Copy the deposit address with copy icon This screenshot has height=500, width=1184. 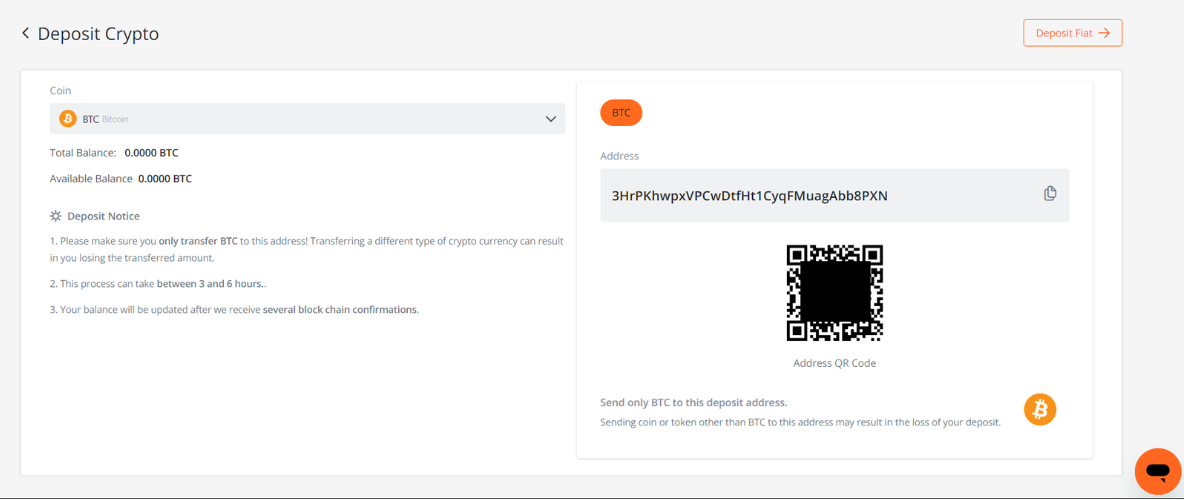[1050, 193]
